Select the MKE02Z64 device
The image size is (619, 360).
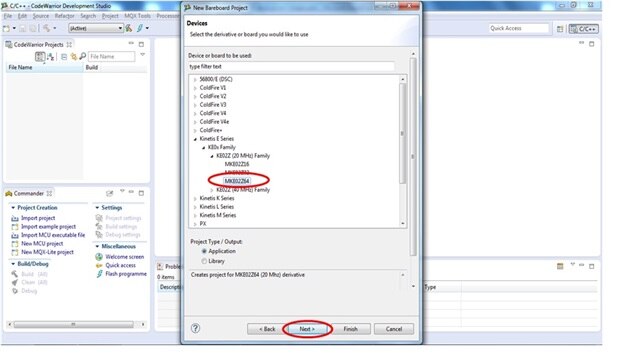pos(237,181)
